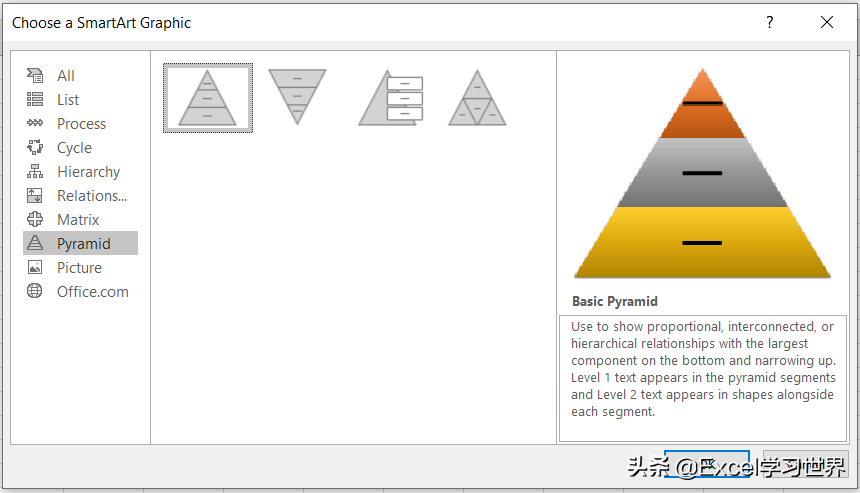Close the Choose a SmartArt Graphic dialog
860x493 pixels.
827,22
